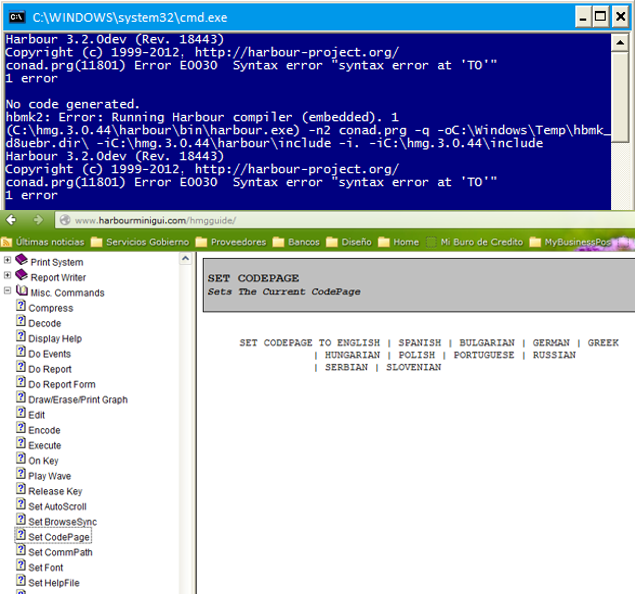Click the cmd window vertical scrollbar thumb
635x594 pixels.
[620, 97]
